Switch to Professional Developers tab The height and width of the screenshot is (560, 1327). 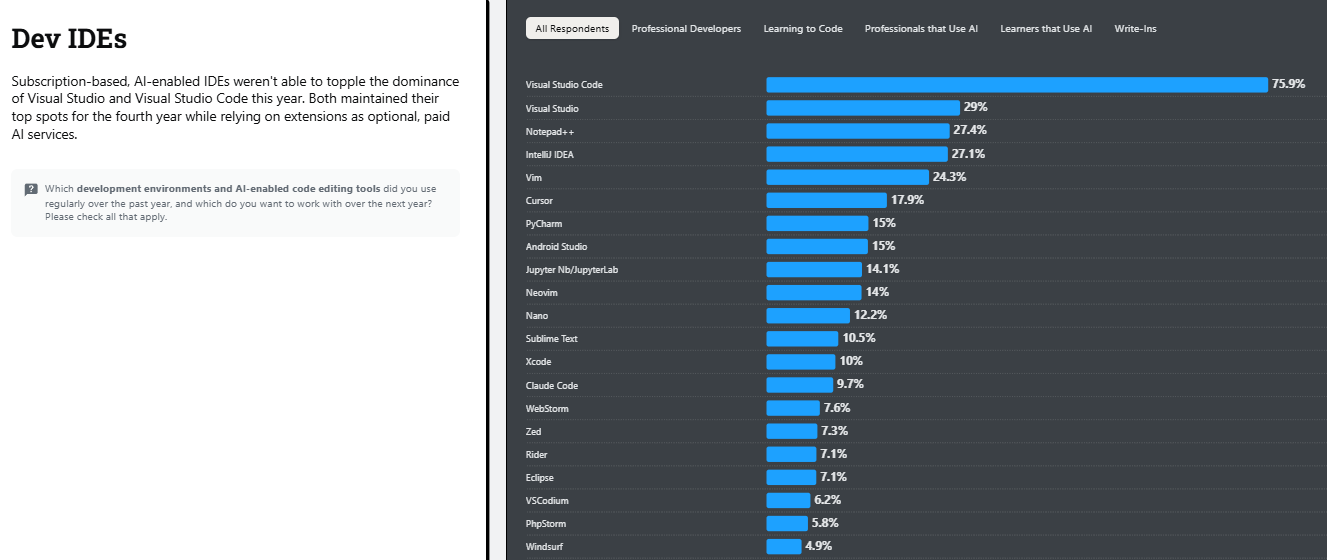pos(686,29)
